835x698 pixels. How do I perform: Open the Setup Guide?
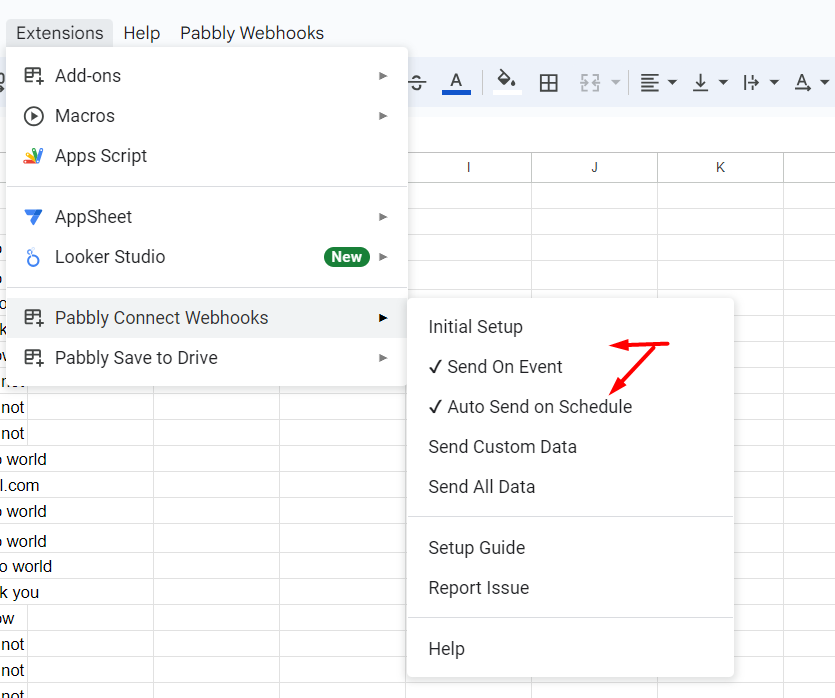click(x=570, y=547)
